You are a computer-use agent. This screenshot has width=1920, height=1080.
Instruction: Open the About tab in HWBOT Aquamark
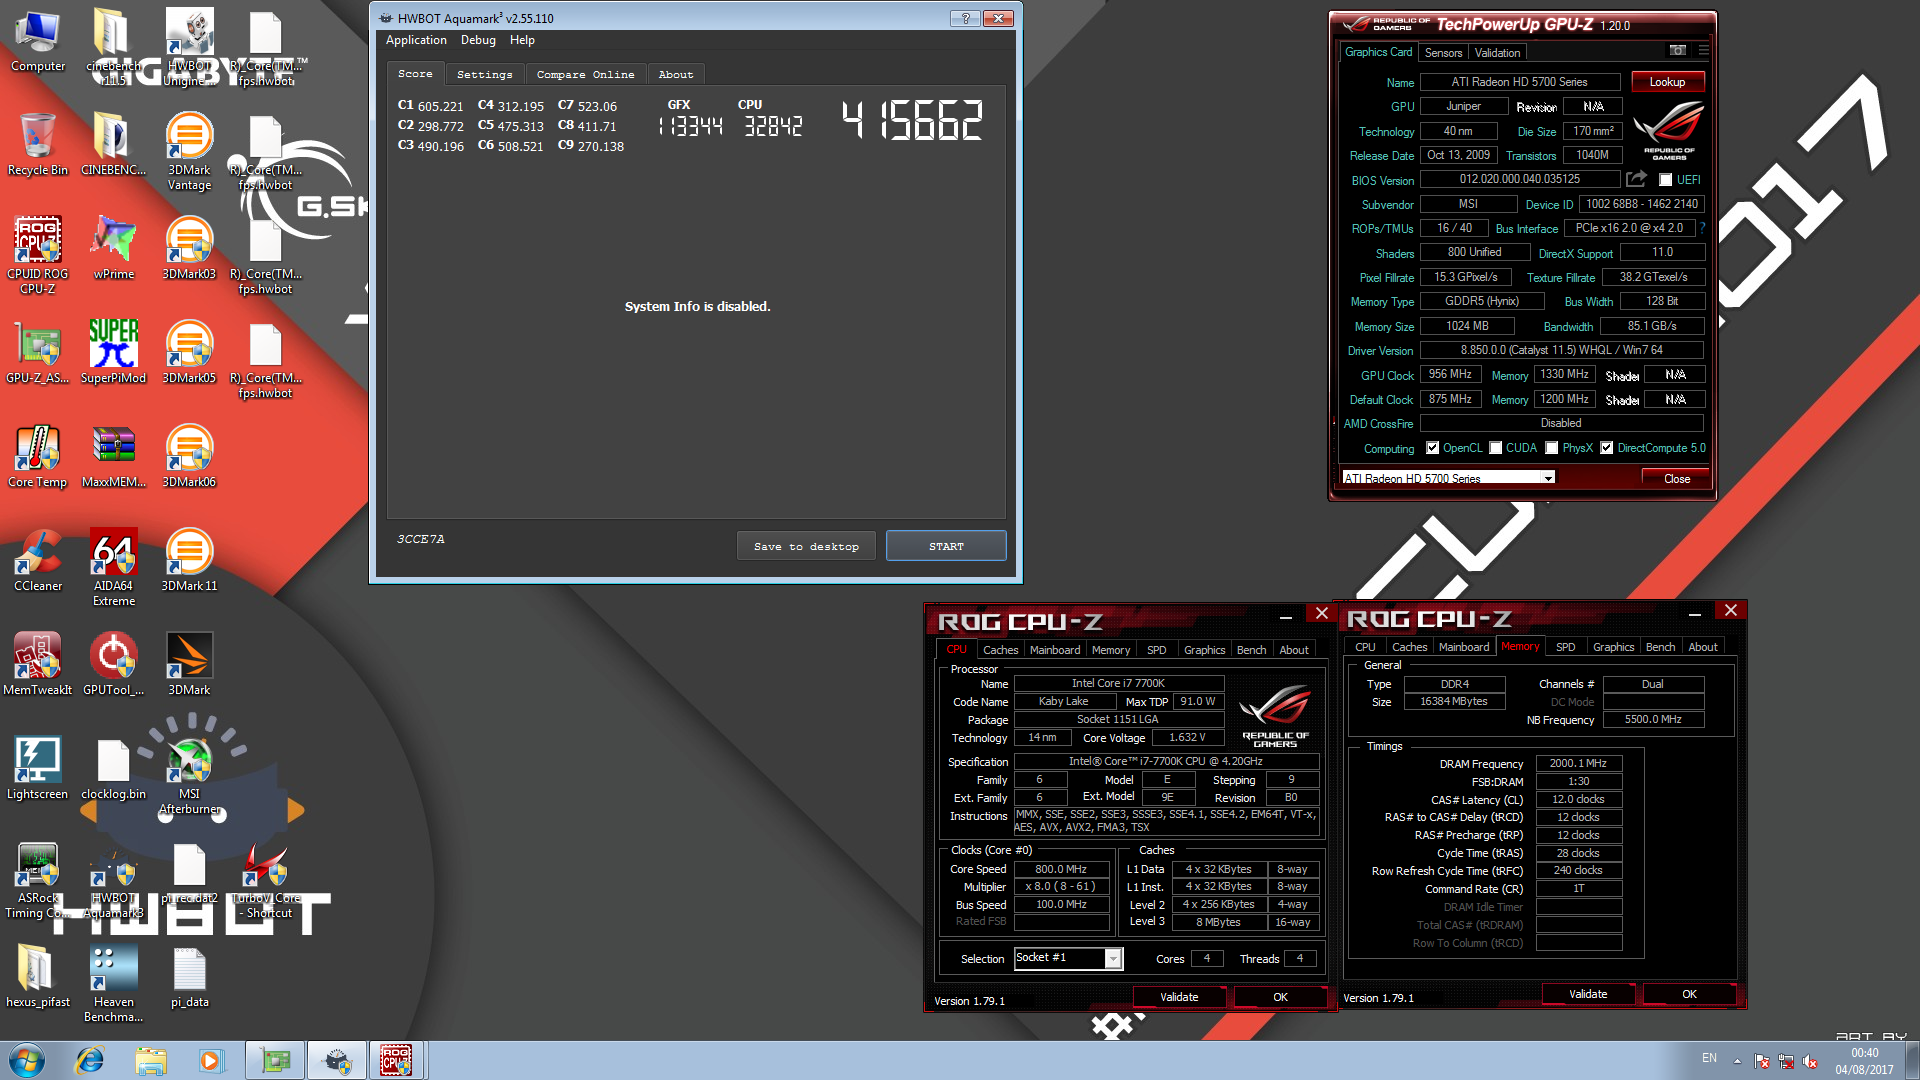(676, 75)
